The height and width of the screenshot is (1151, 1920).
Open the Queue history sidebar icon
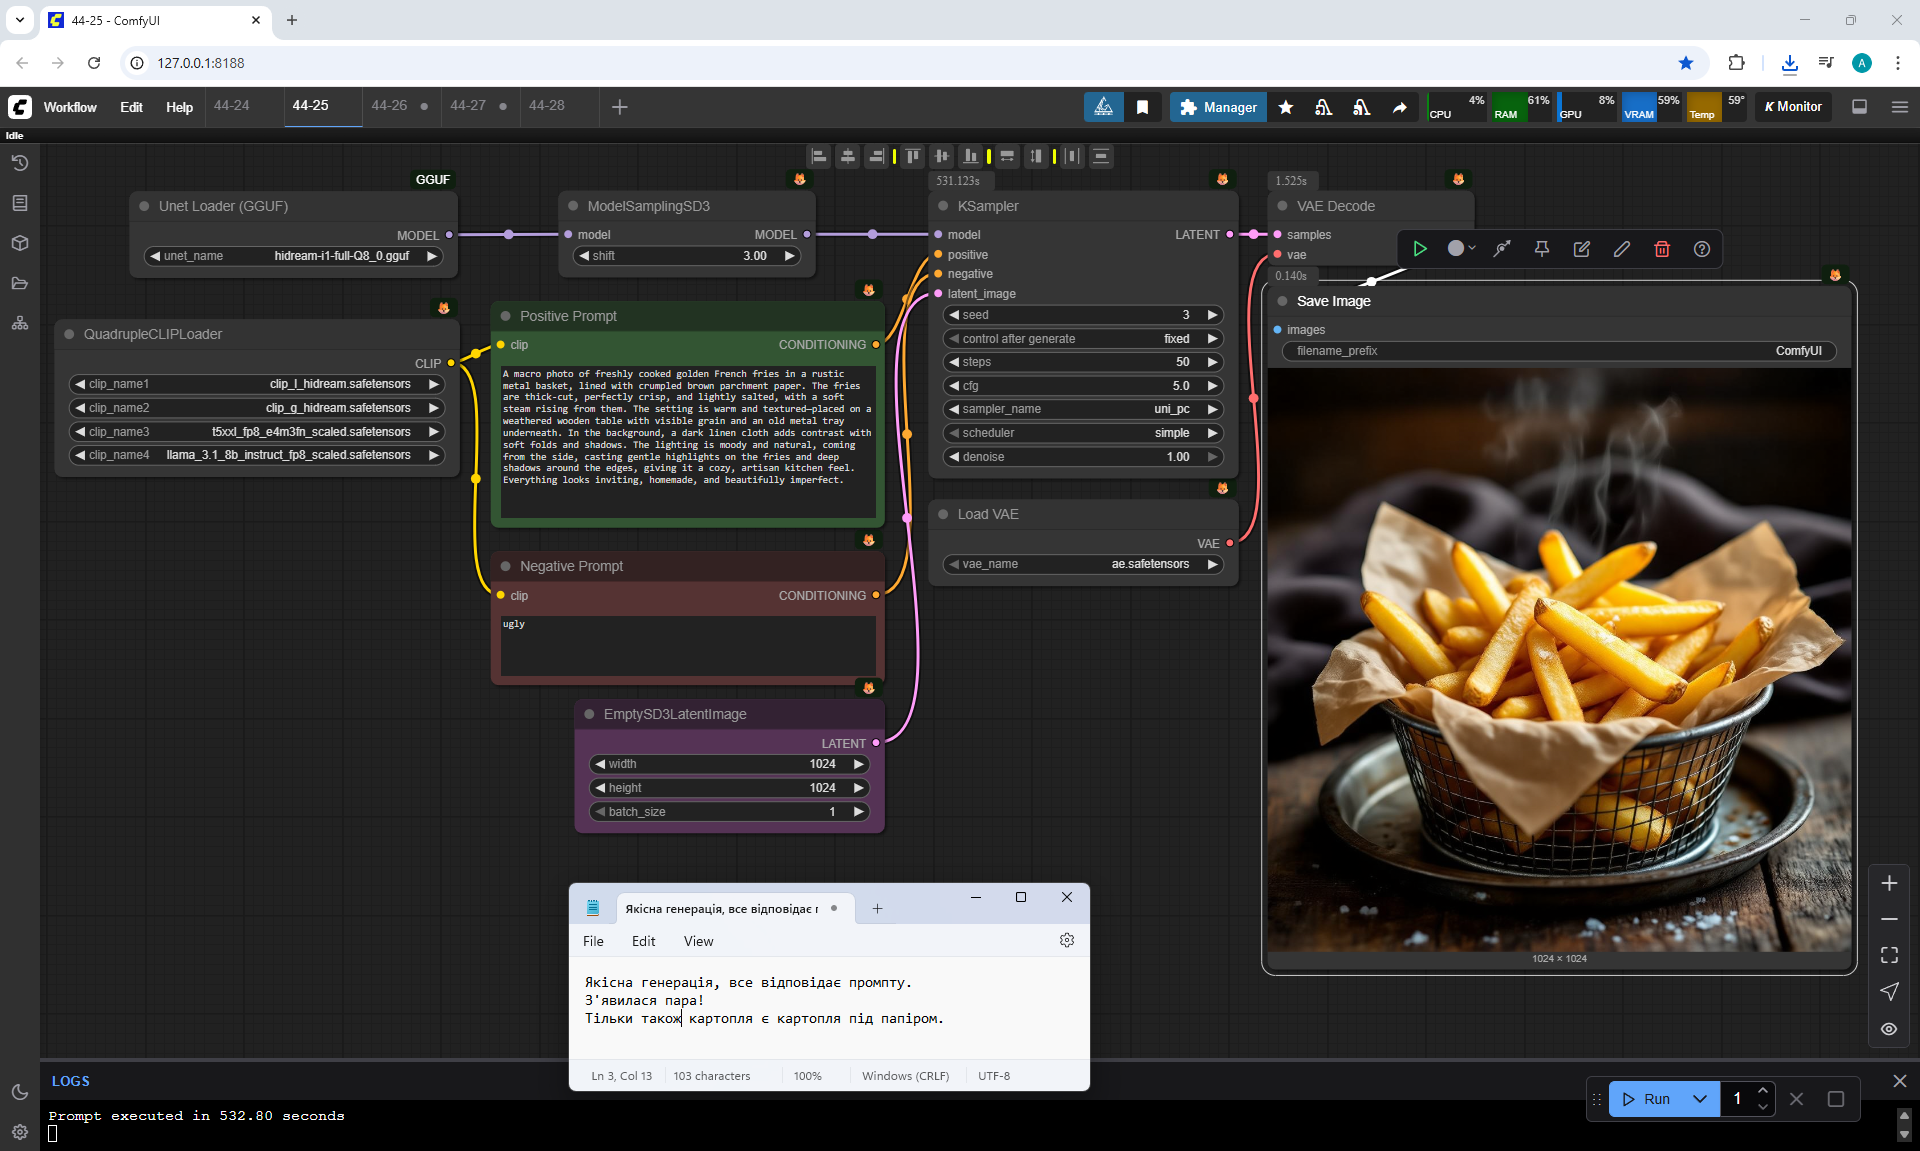point(19,163)
